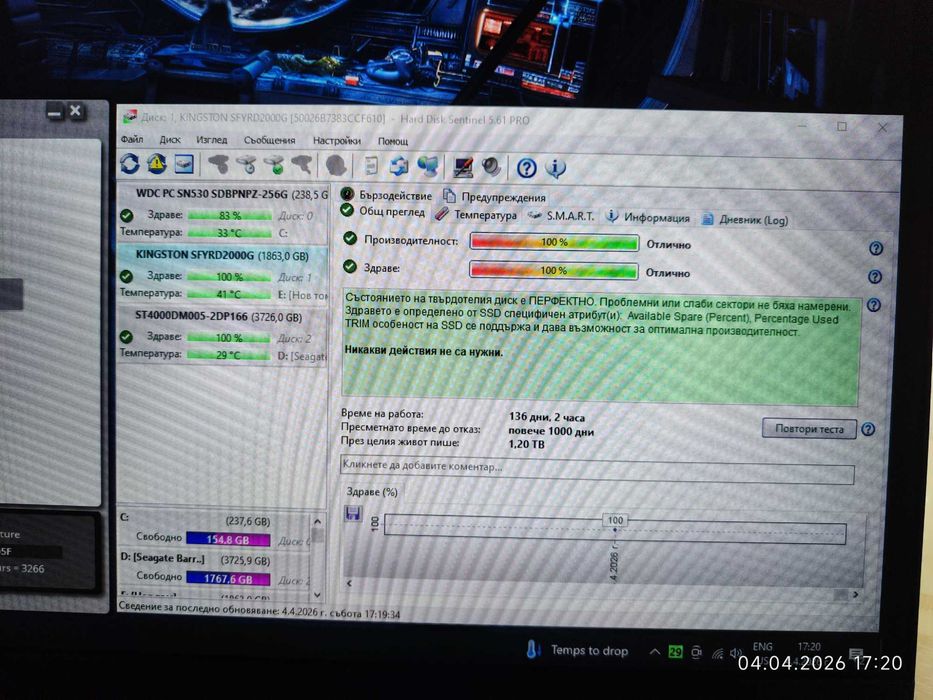The image size is (933, 700).
Task: Click the C: free space 154,8 GB bar
Action: pos(228,539)
